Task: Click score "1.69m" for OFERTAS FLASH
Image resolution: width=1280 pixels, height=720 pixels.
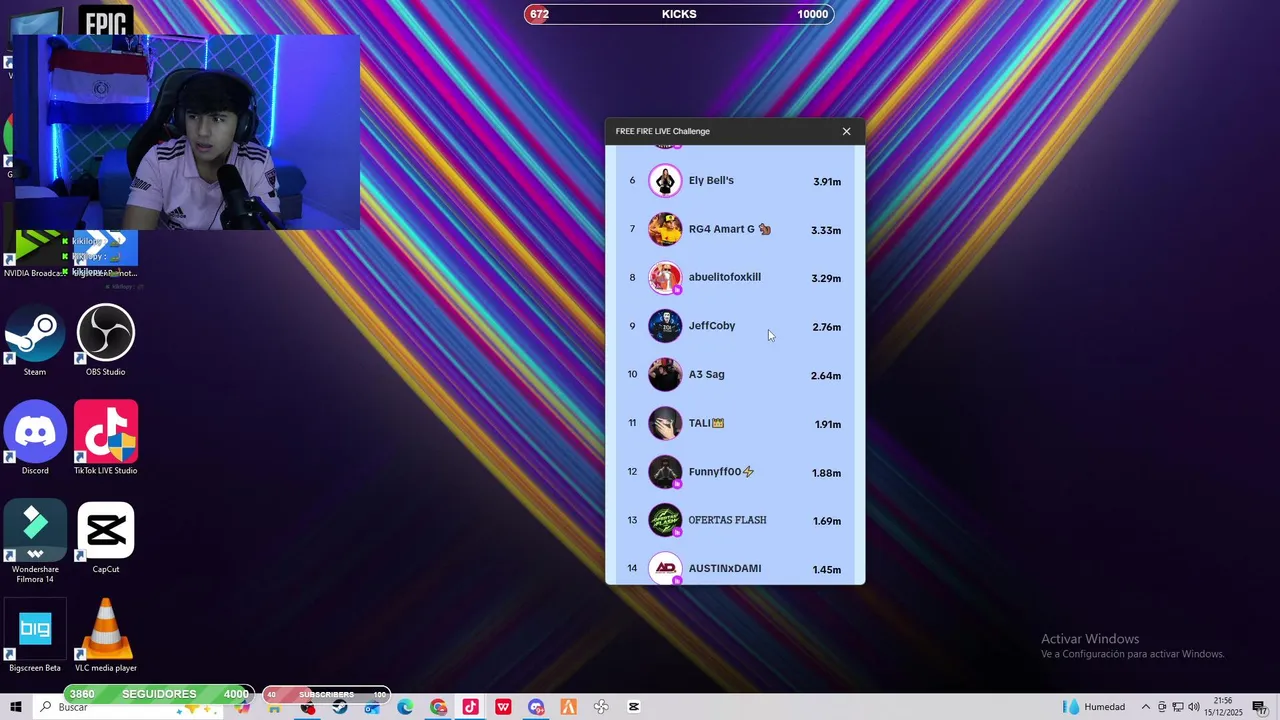Action: click(827, 521)
